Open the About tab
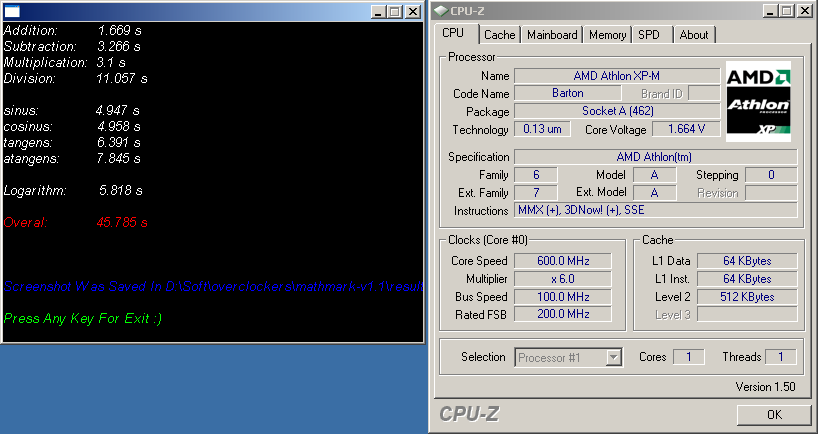This screenshot has height=434, width=818. (694, 35)
